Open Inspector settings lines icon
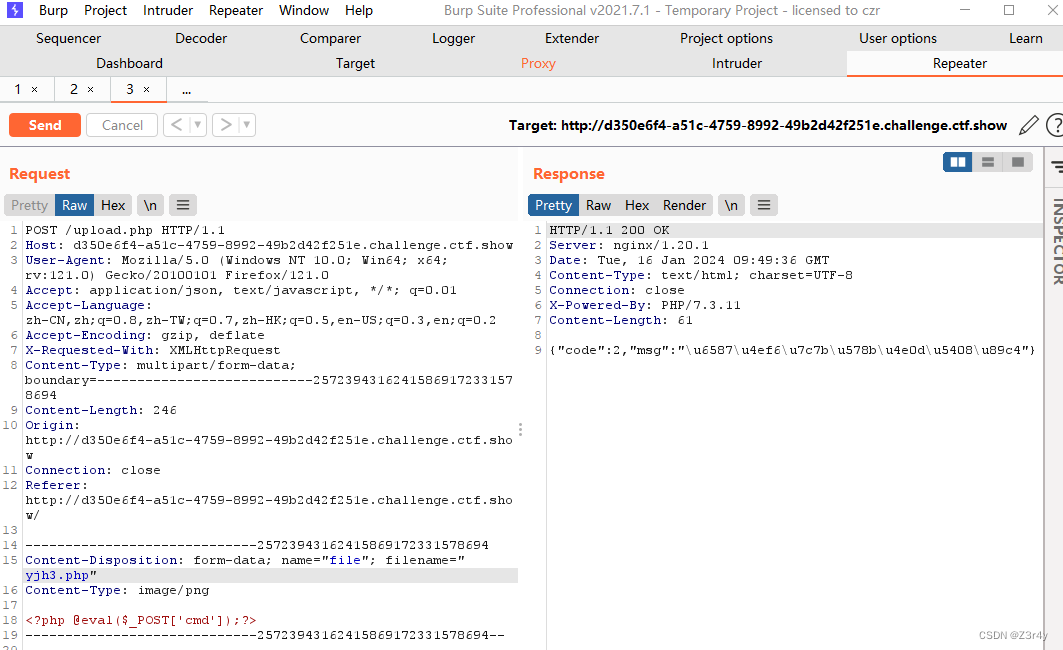This screenshot has width=1063, height=650. click(1057, 166)
